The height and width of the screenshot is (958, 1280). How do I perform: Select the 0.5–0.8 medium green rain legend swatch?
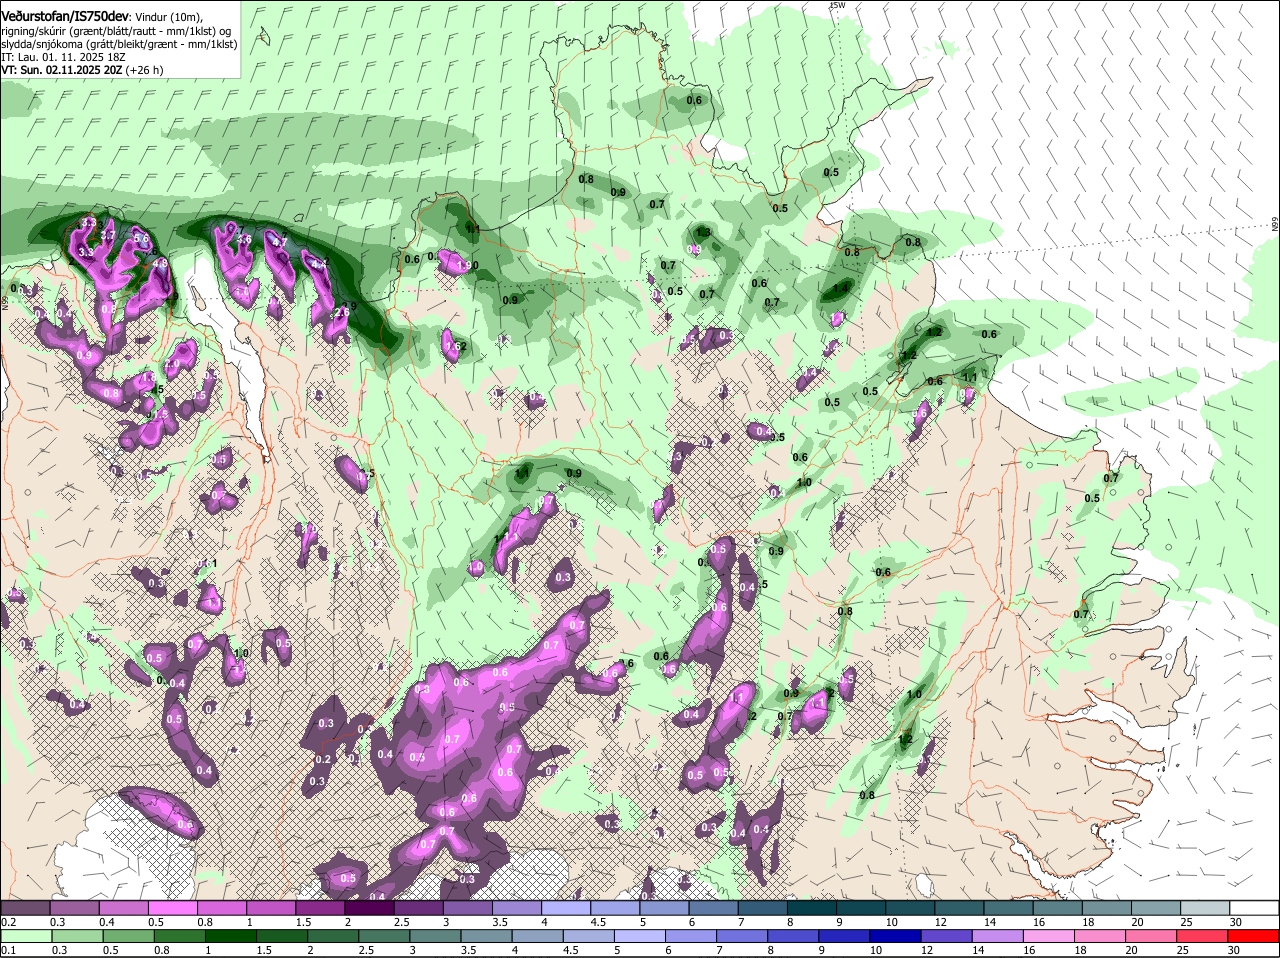[x=128, y=936]
